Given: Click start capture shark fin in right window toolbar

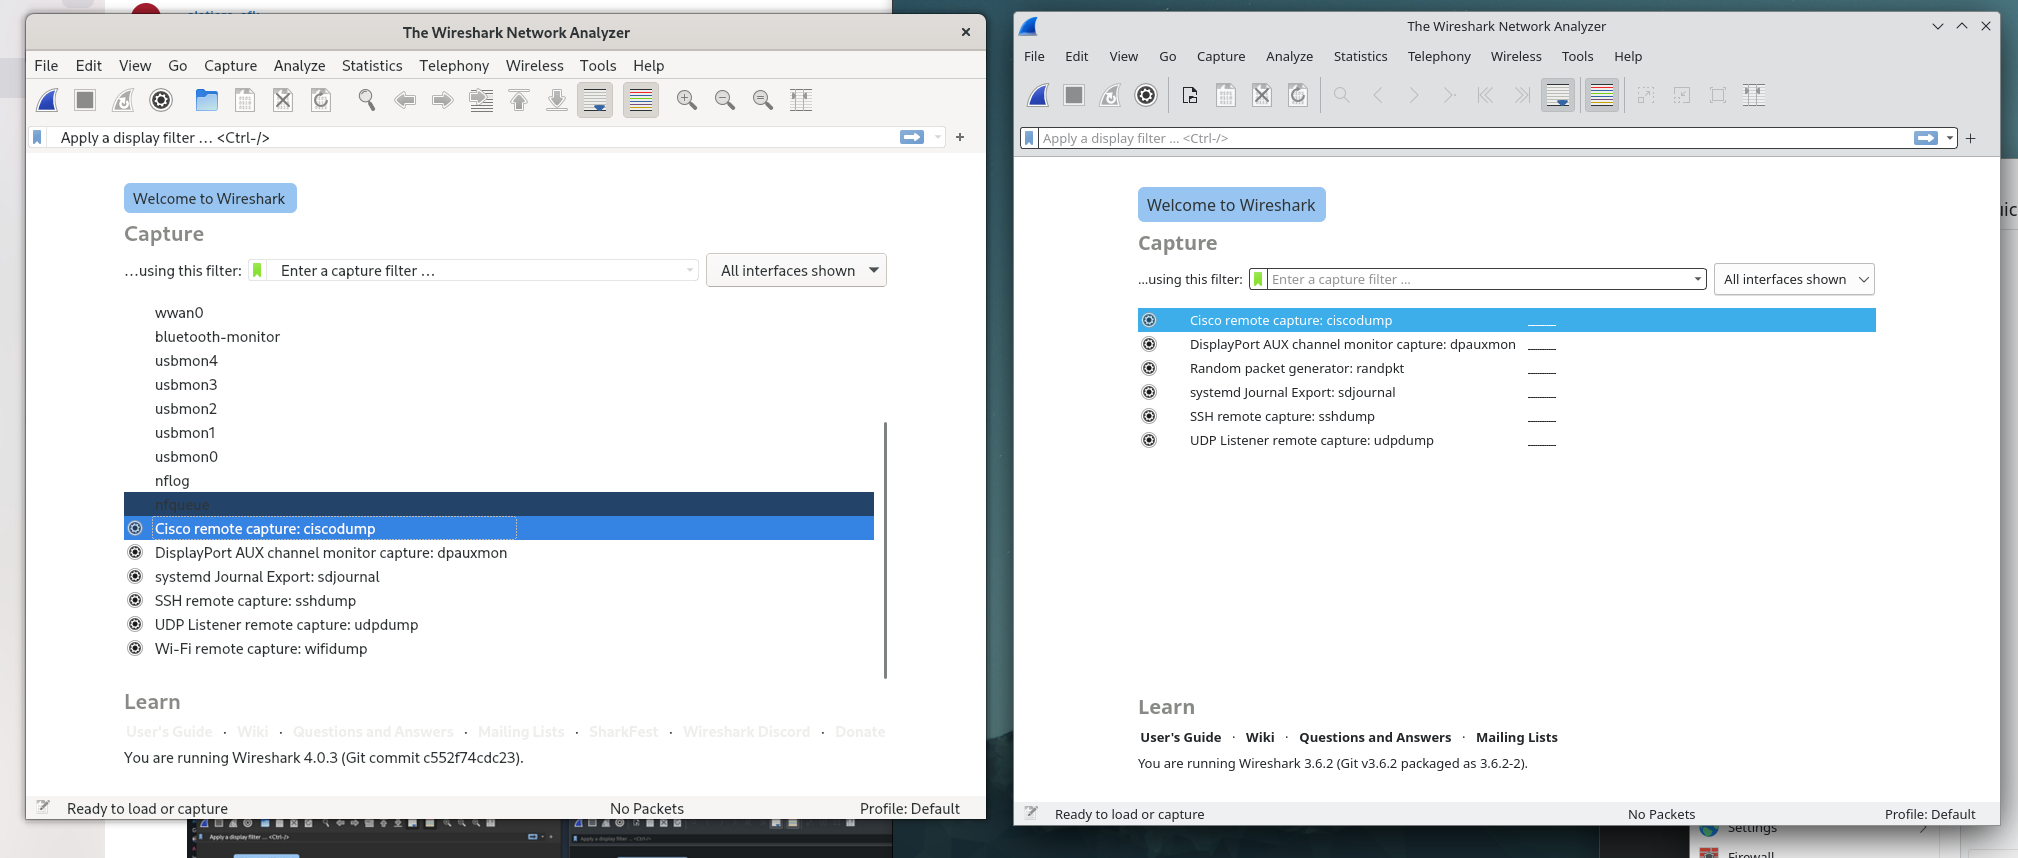Looking at the screenshot, I should (x=1038, y=95).
